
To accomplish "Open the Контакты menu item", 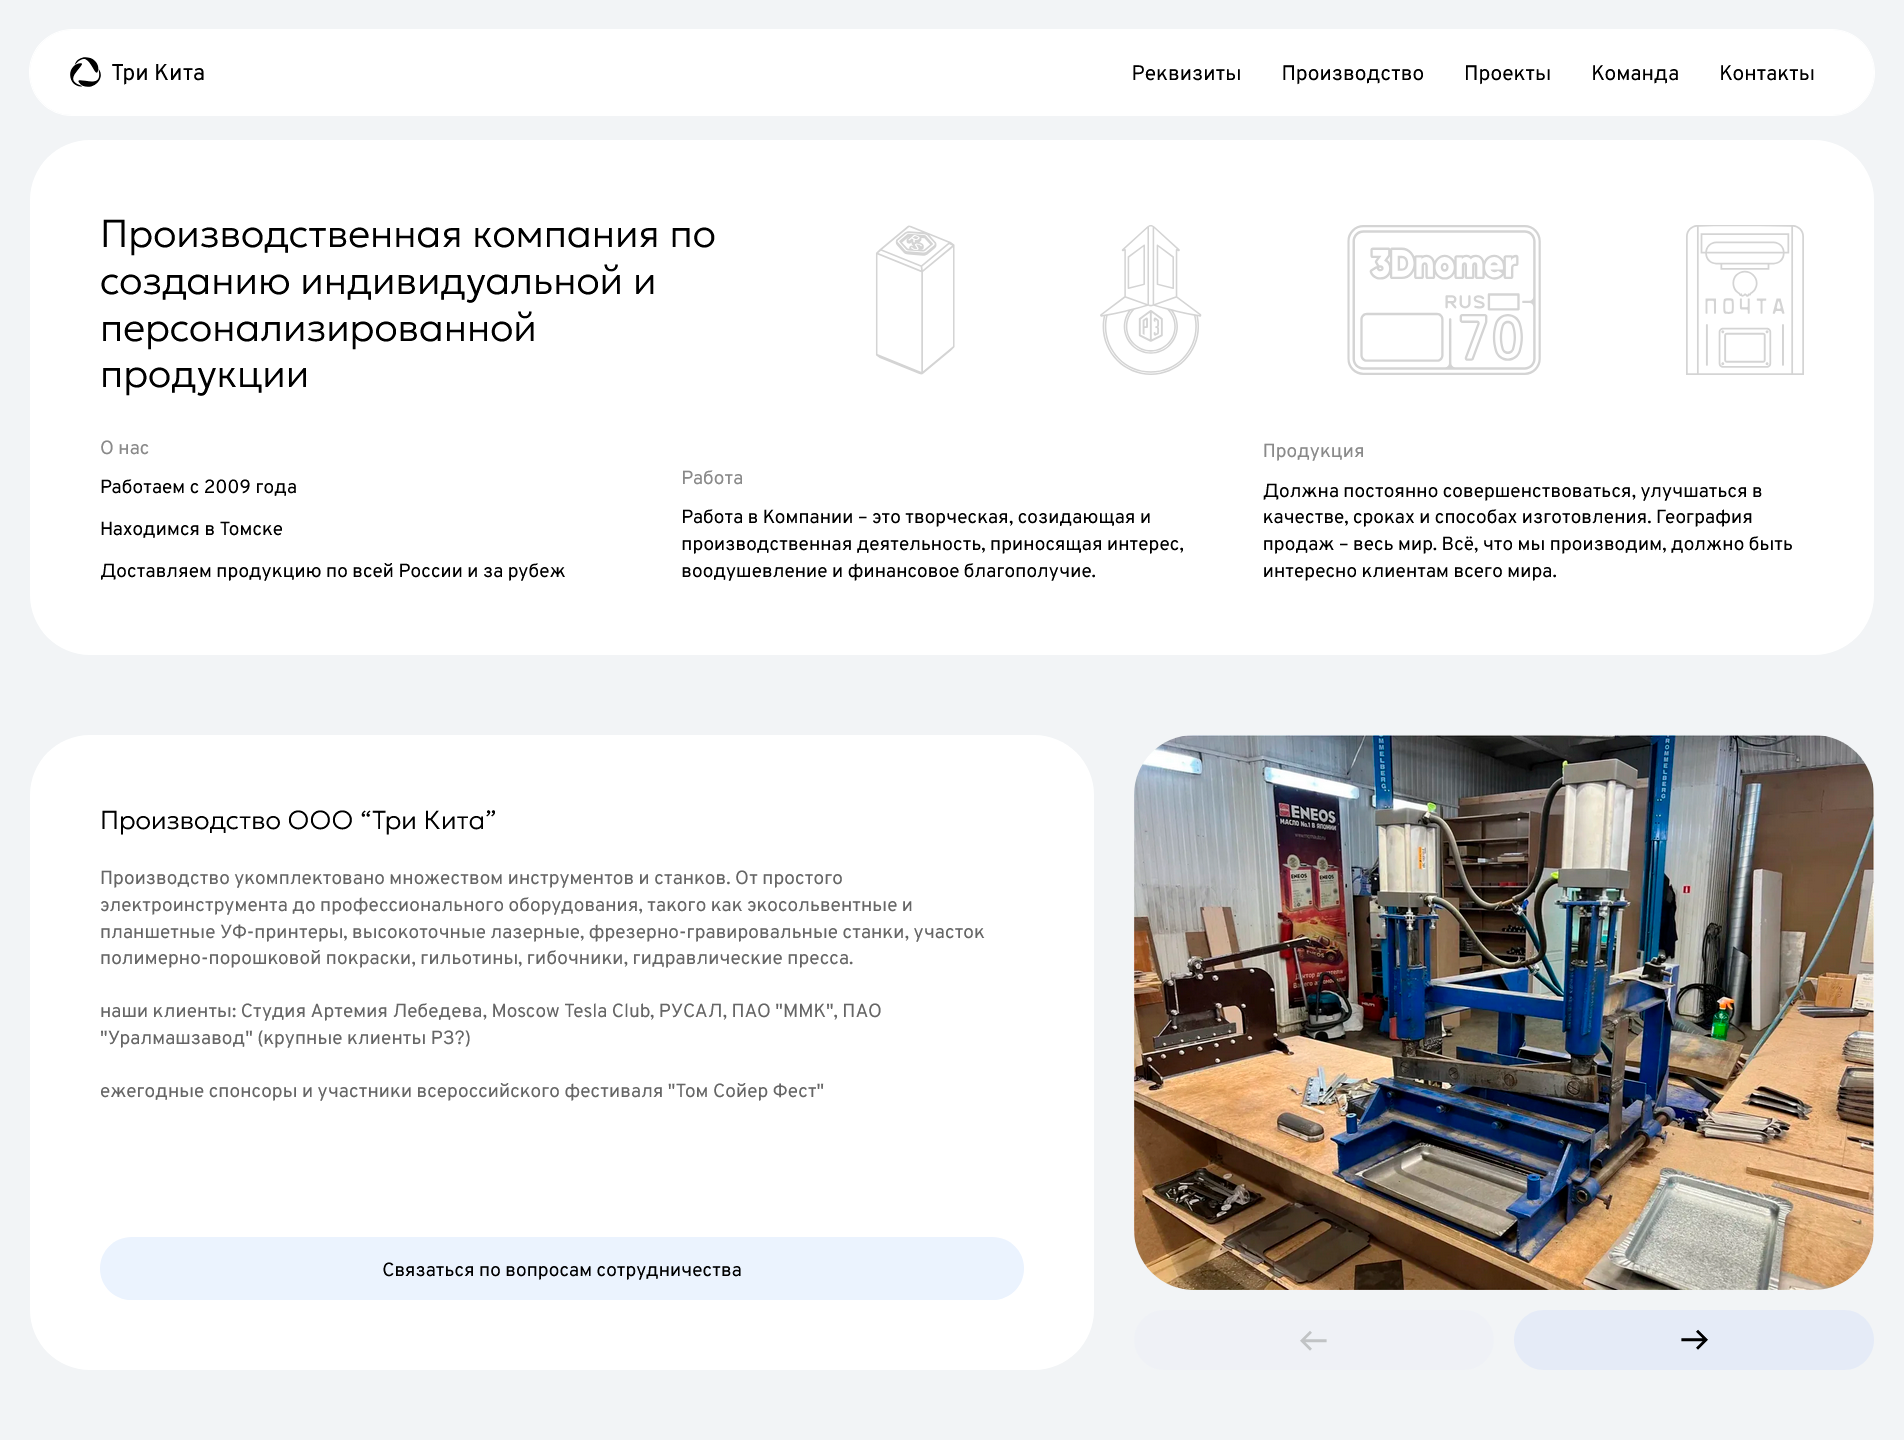I will point(1766,73).
